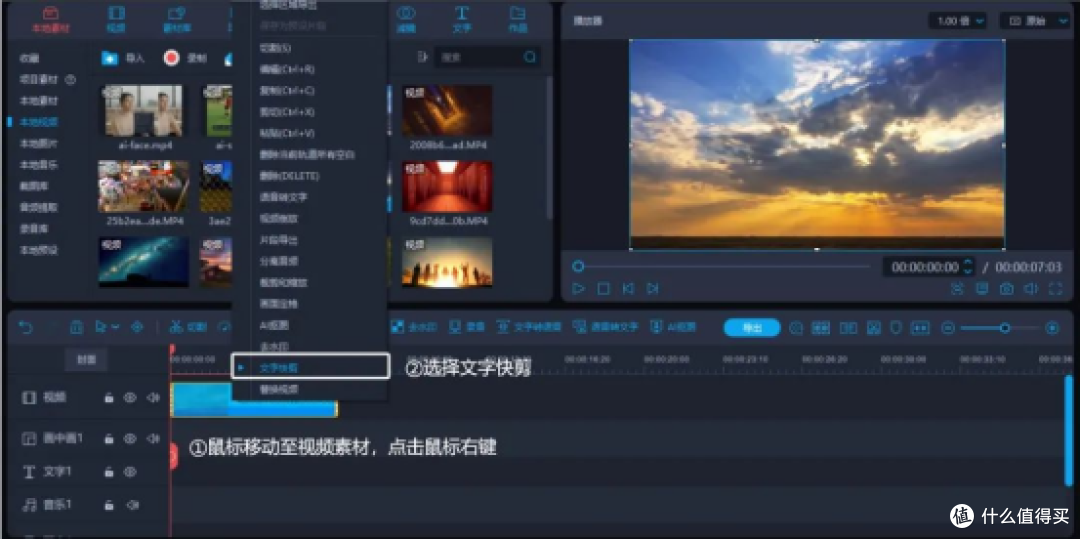1080x539 pixels.
Task: Lock the 画中画1 track
Action: (108, 438)
